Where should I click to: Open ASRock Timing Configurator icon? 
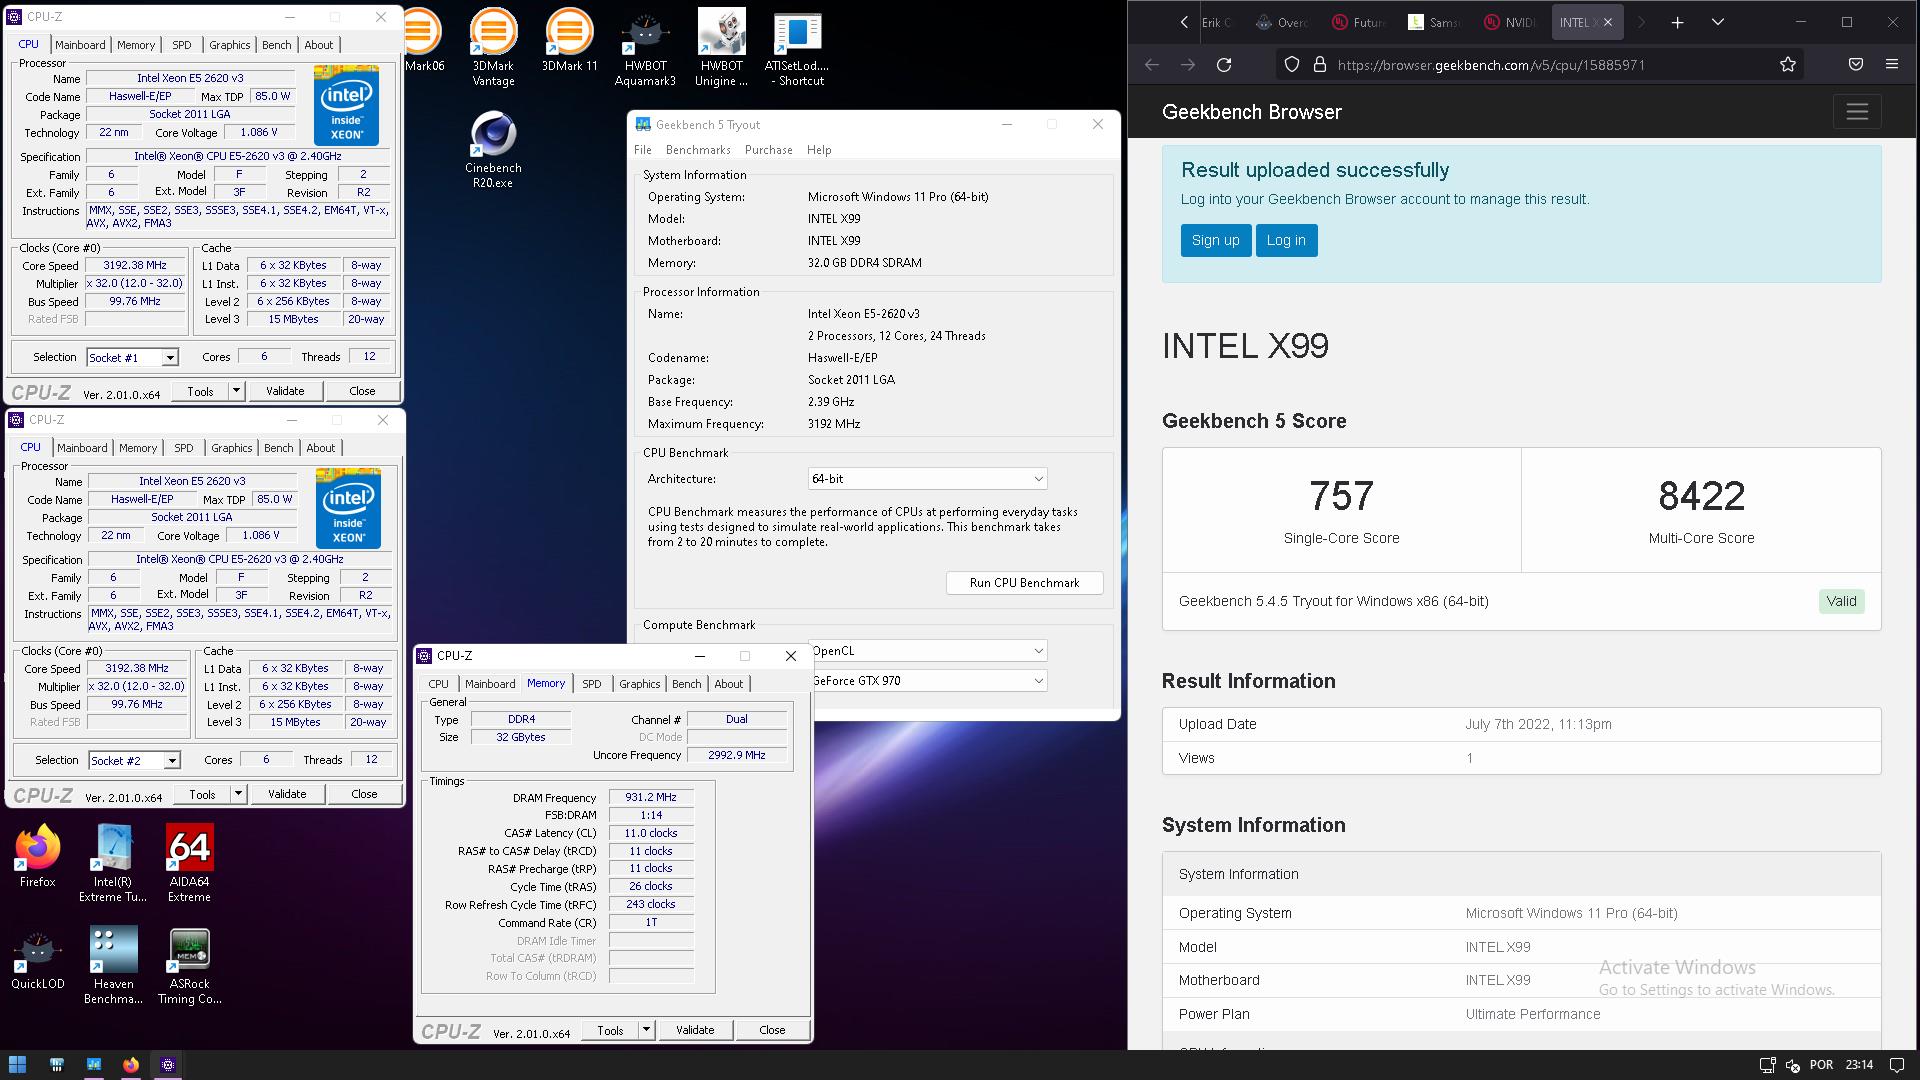click(x=189, y=966)
